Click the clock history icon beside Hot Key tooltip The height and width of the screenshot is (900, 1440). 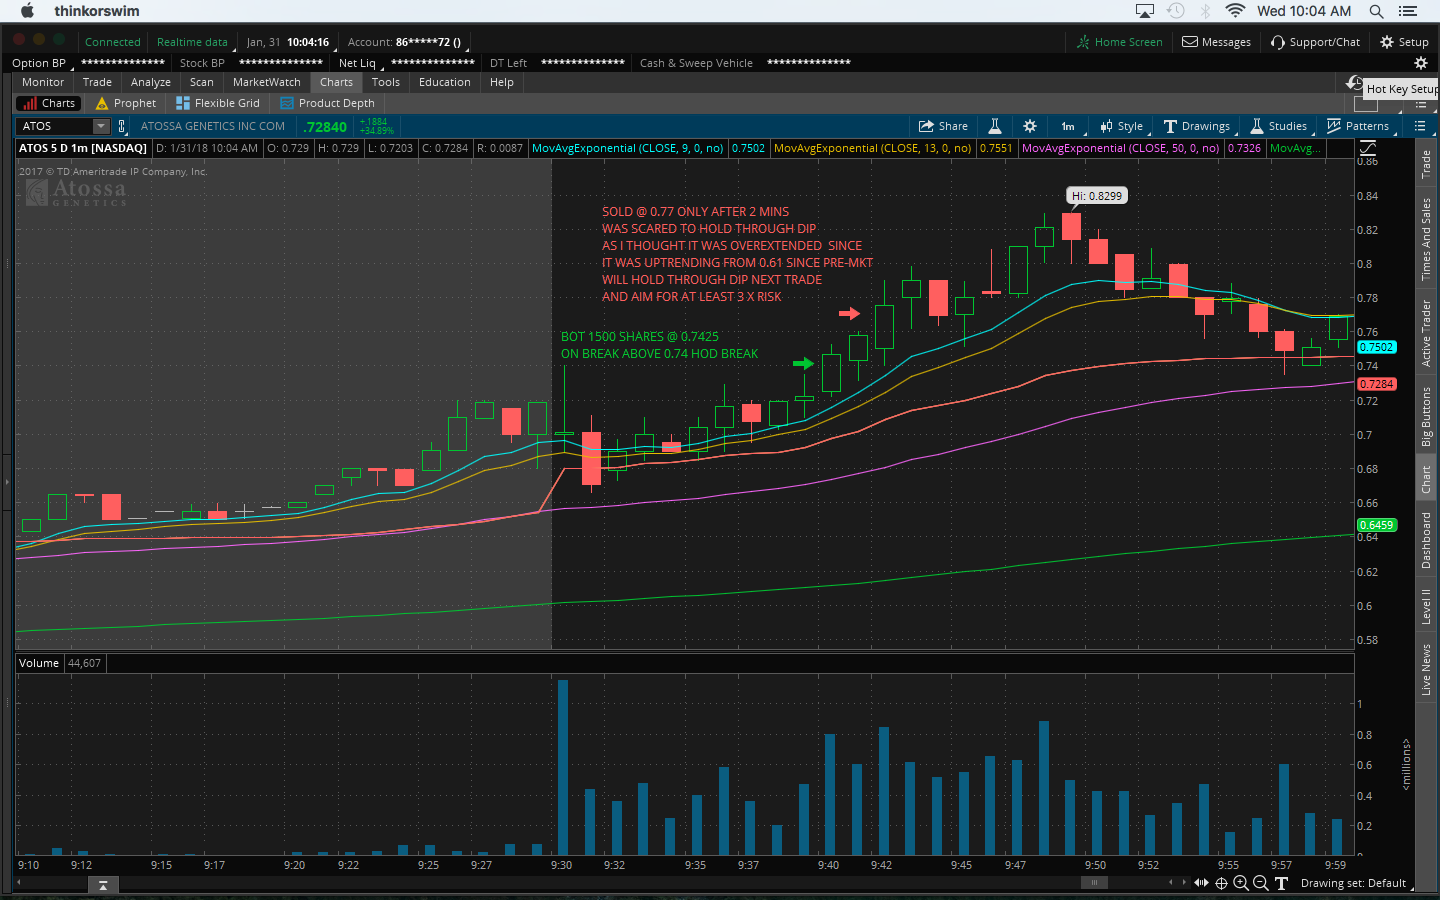click(x=1355, y=83)
